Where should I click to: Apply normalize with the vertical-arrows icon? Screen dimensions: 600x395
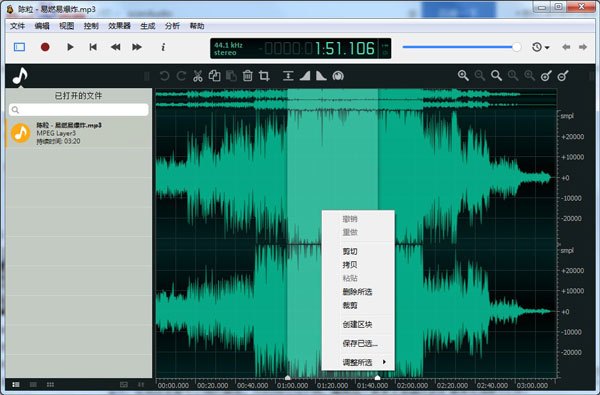coord(288,76)
